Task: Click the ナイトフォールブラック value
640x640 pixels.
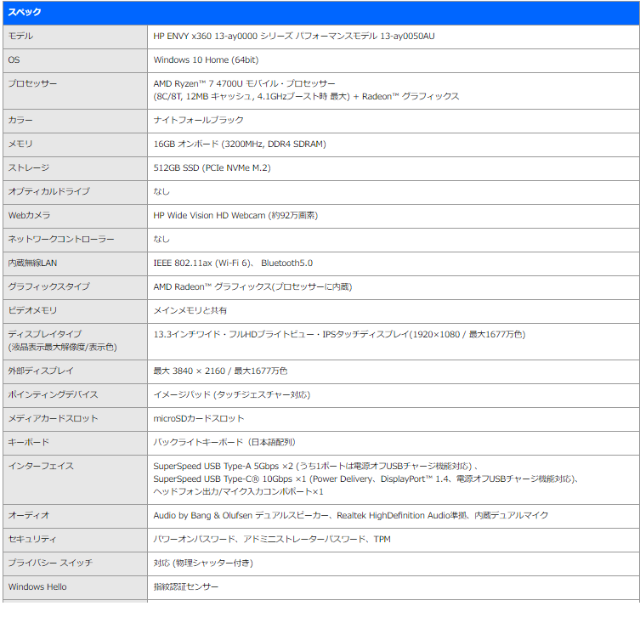Action: [198, 120]
